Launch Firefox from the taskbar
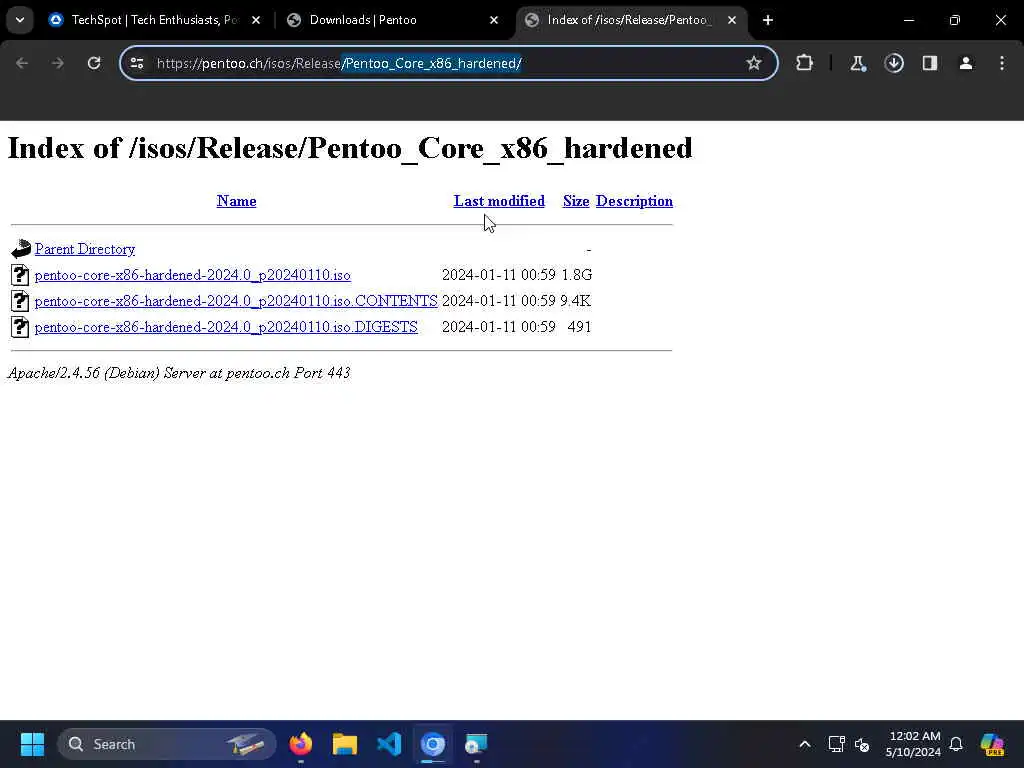Screen dimensions: 1024x768 pyautogui.click(x=300, y=744)
